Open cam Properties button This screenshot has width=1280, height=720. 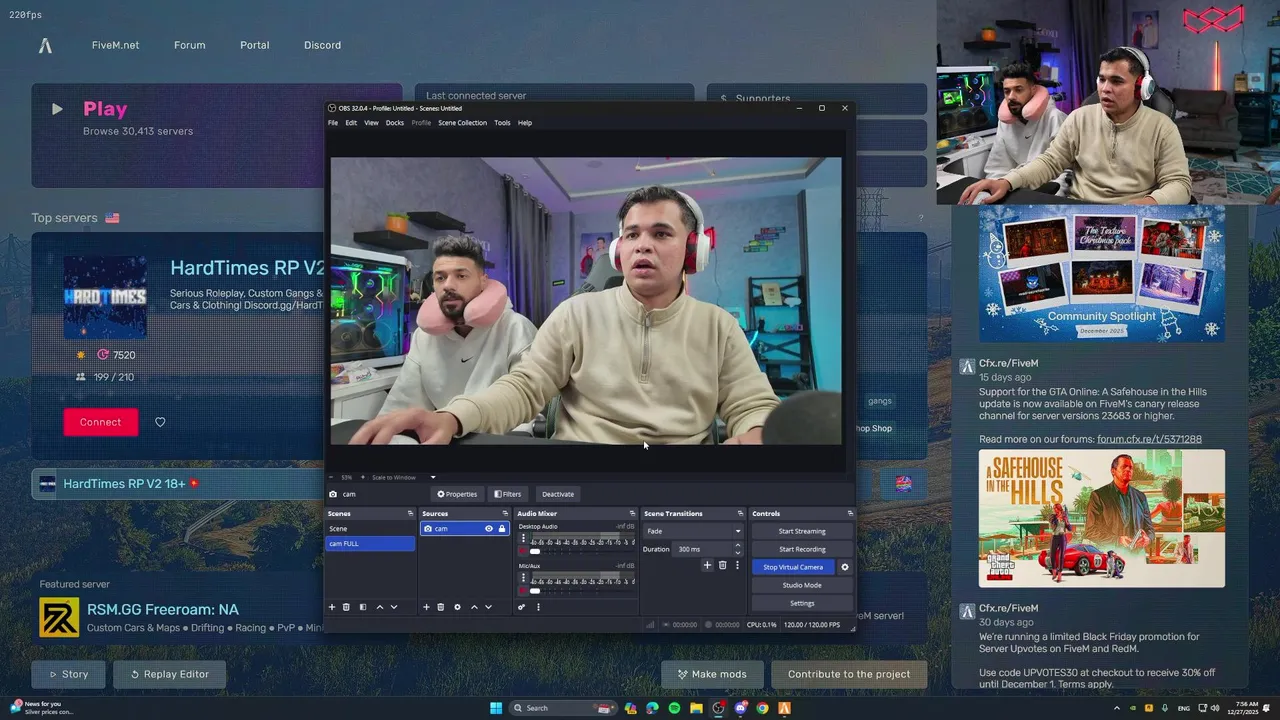(x=457, y=494)
